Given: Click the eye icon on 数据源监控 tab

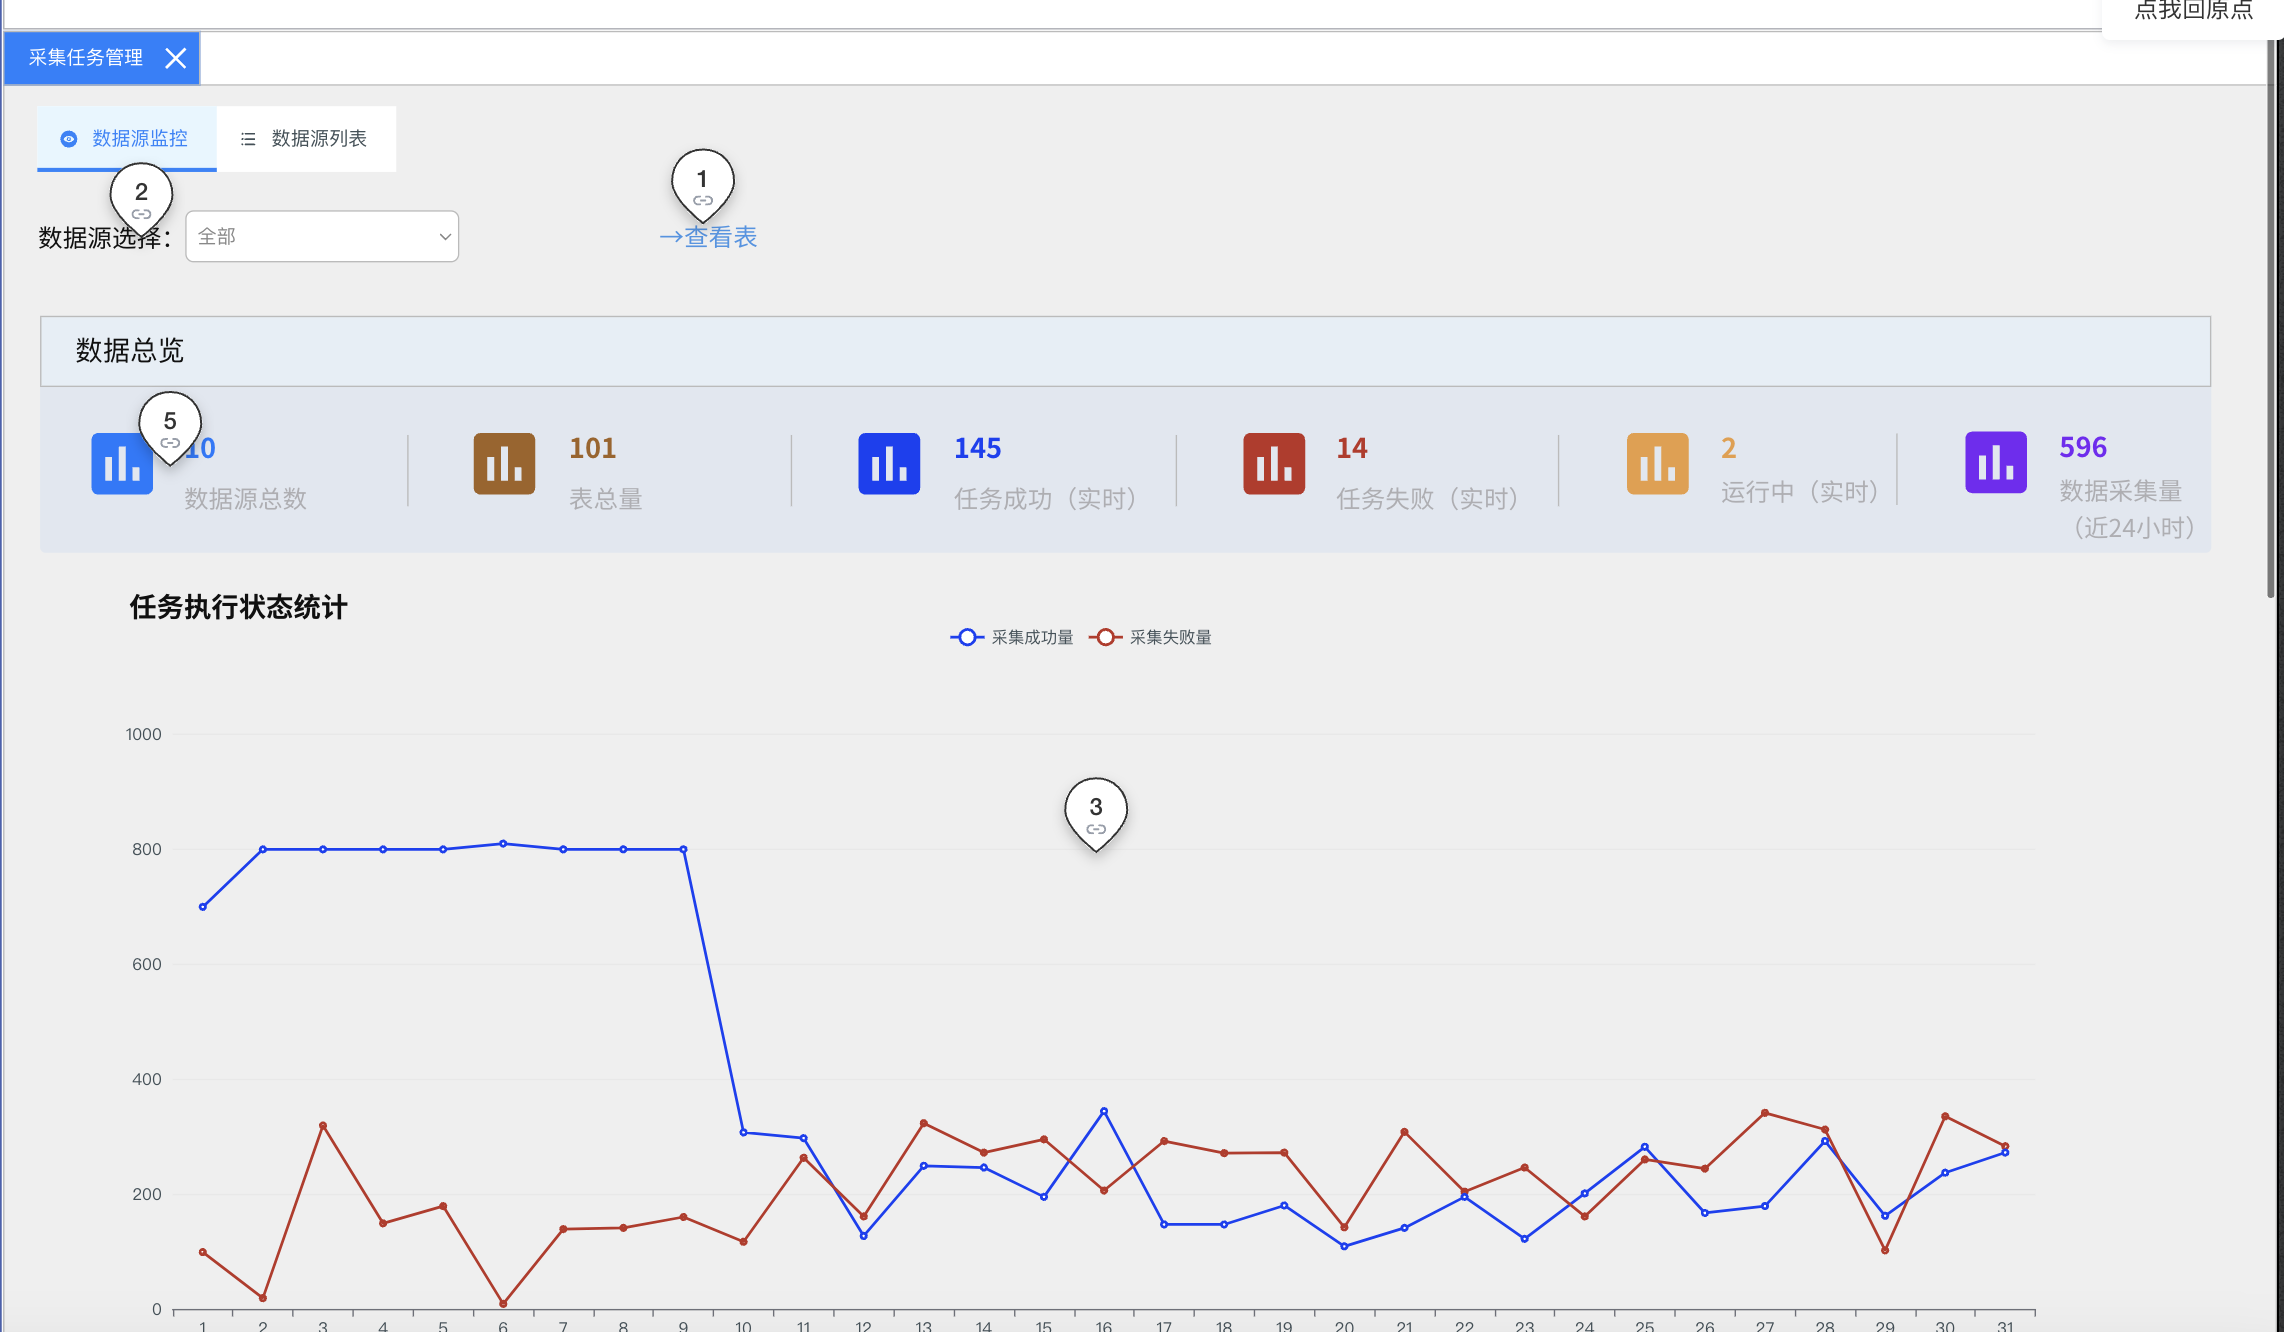Looking at the screenshot, I should tap(68, 139).
